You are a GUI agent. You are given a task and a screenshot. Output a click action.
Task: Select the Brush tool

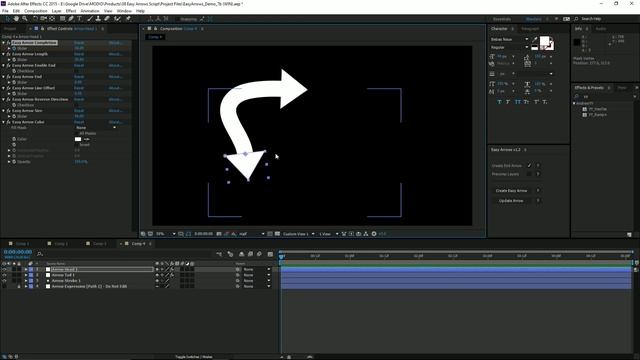click(x=90, y=19)
